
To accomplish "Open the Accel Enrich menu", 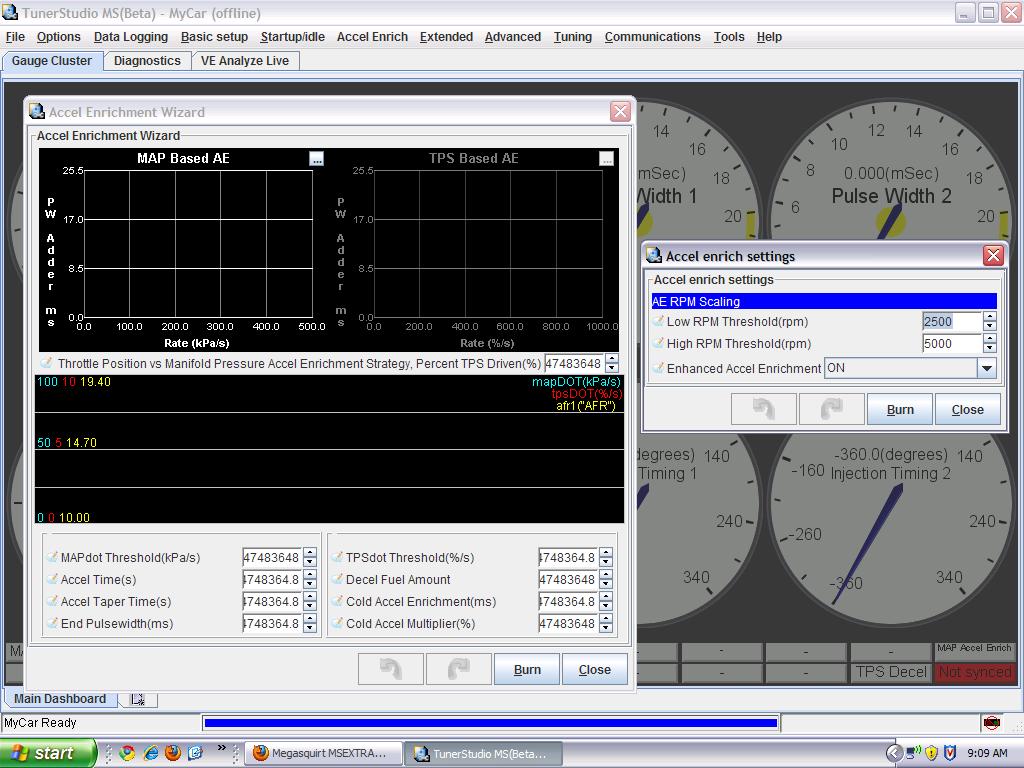I will tap(372, 37).
